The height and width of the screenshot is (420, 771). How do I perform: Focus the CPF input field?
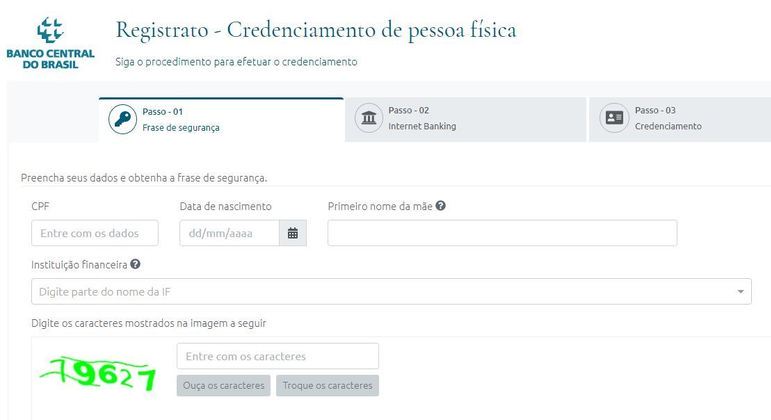click(95, 233)
